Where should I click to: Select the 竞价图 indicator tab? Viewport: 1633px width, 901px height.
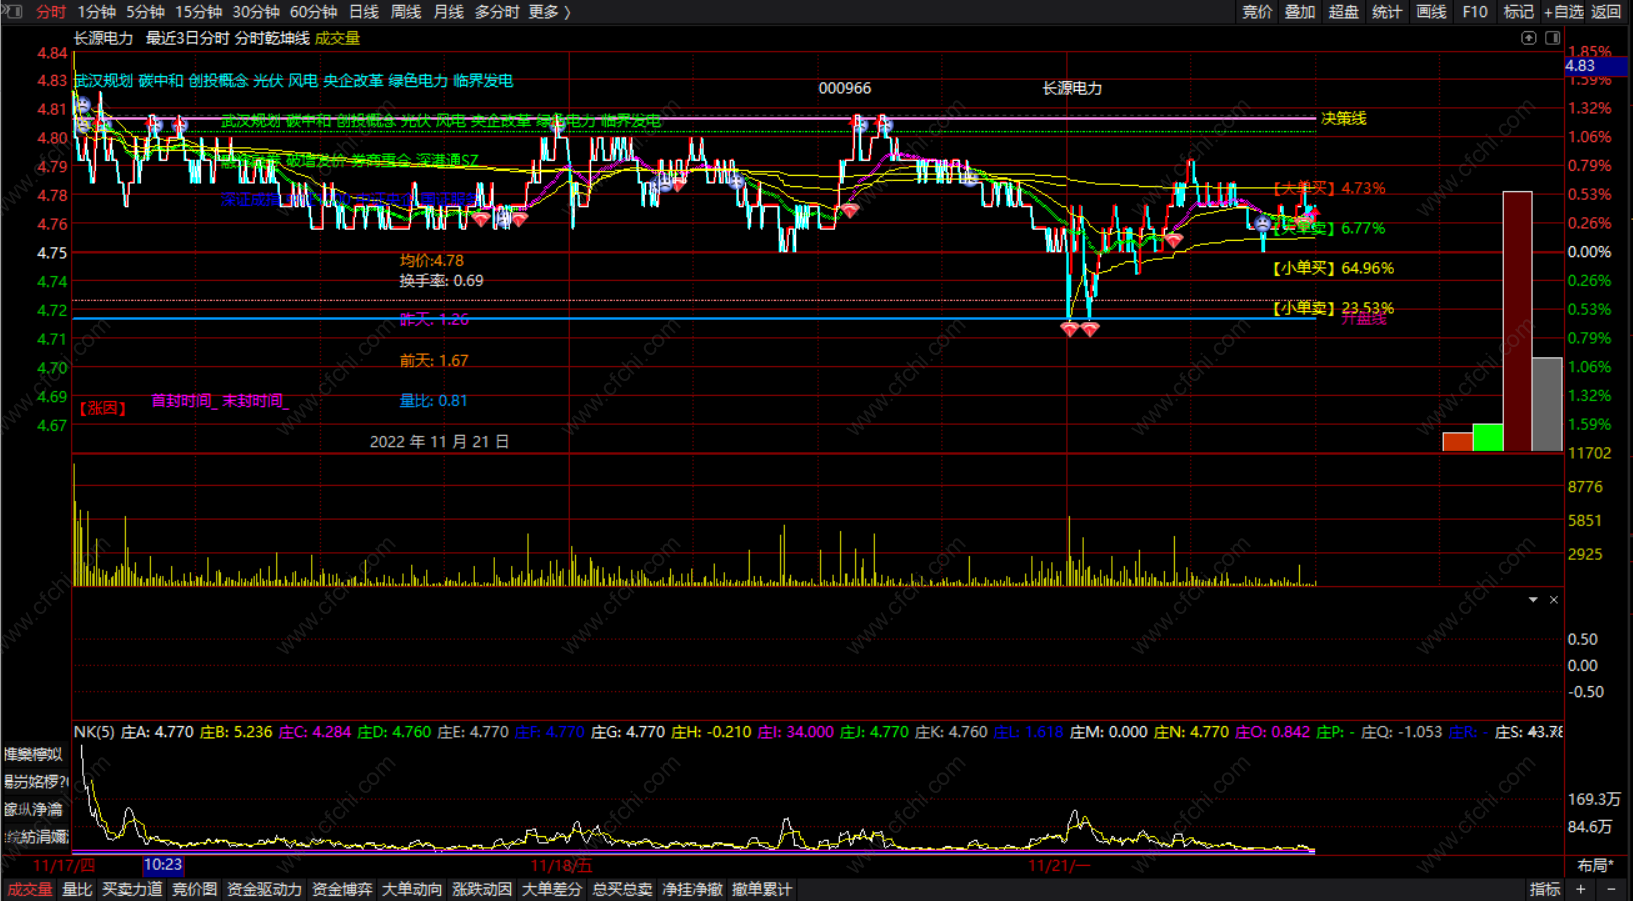click(194, 889)
